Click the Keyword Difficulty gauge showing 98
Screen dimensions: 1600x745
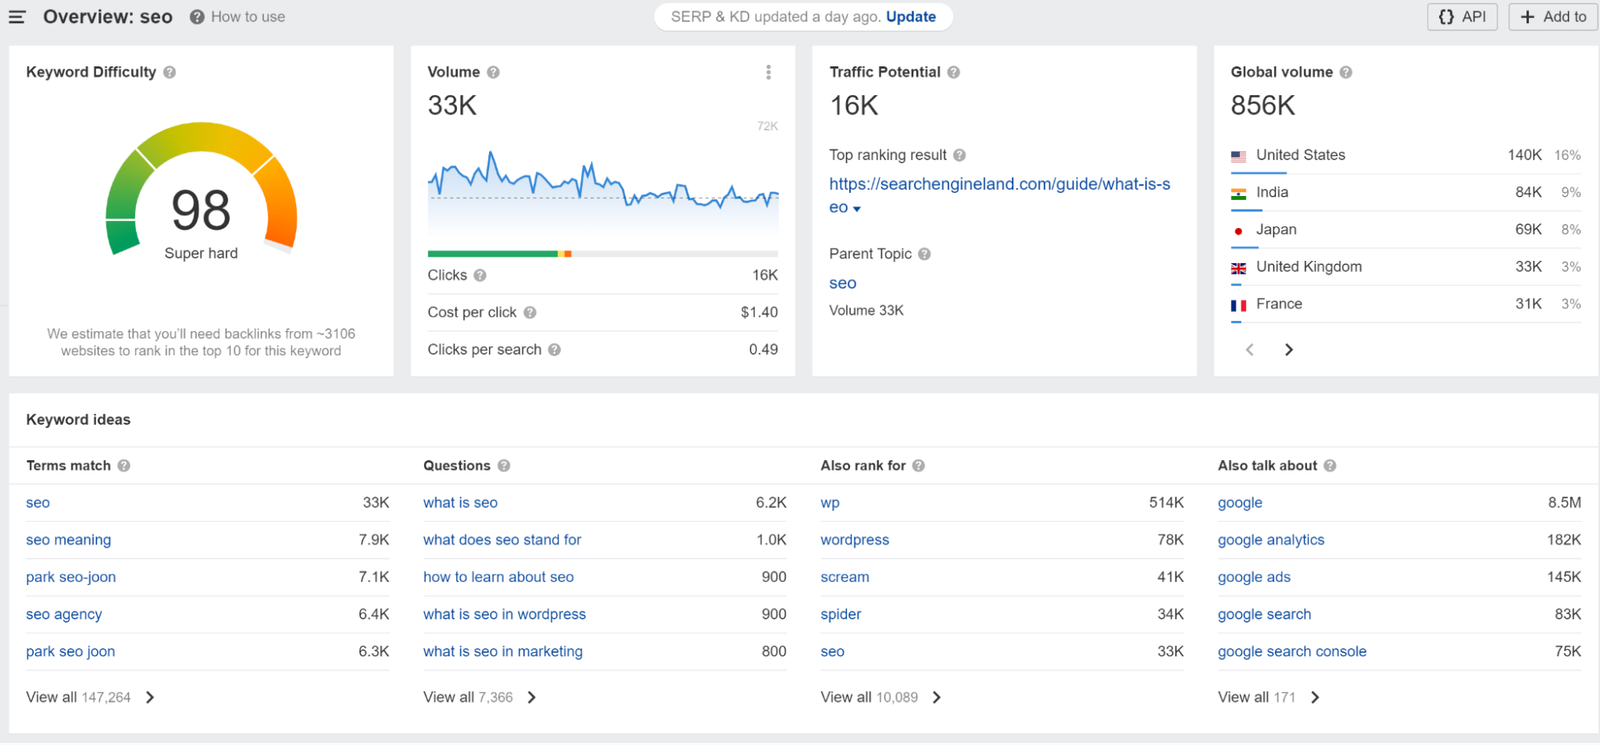pos(201,190)
